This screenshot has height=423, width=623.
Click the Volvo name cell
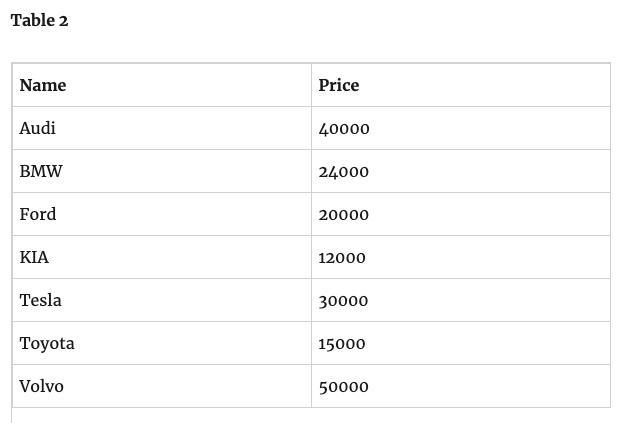162,386
